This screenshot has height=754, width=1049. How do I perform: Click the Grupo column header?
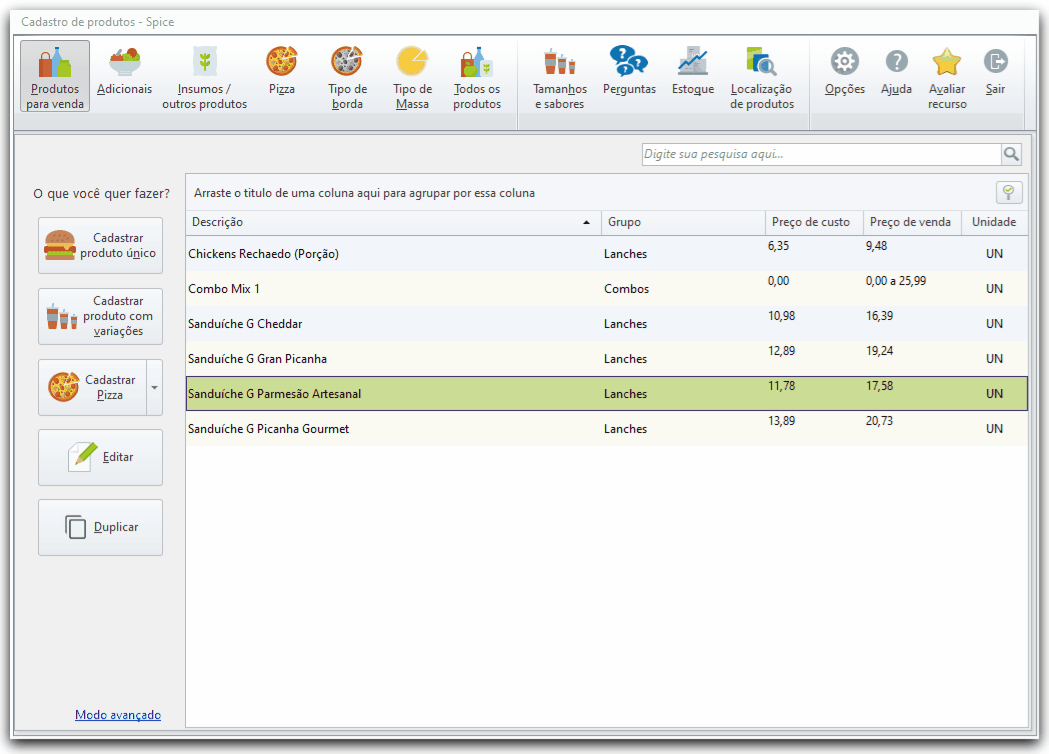point(683,222)
